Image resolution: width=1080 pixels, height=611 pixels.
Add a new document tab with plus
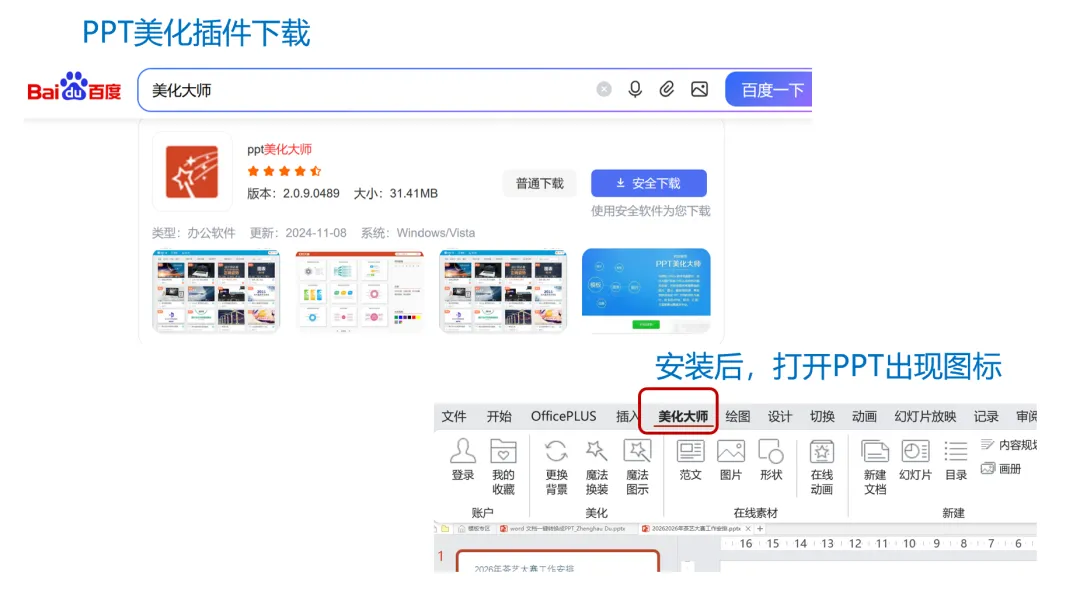pyautogui.click(x=760, y=529)
